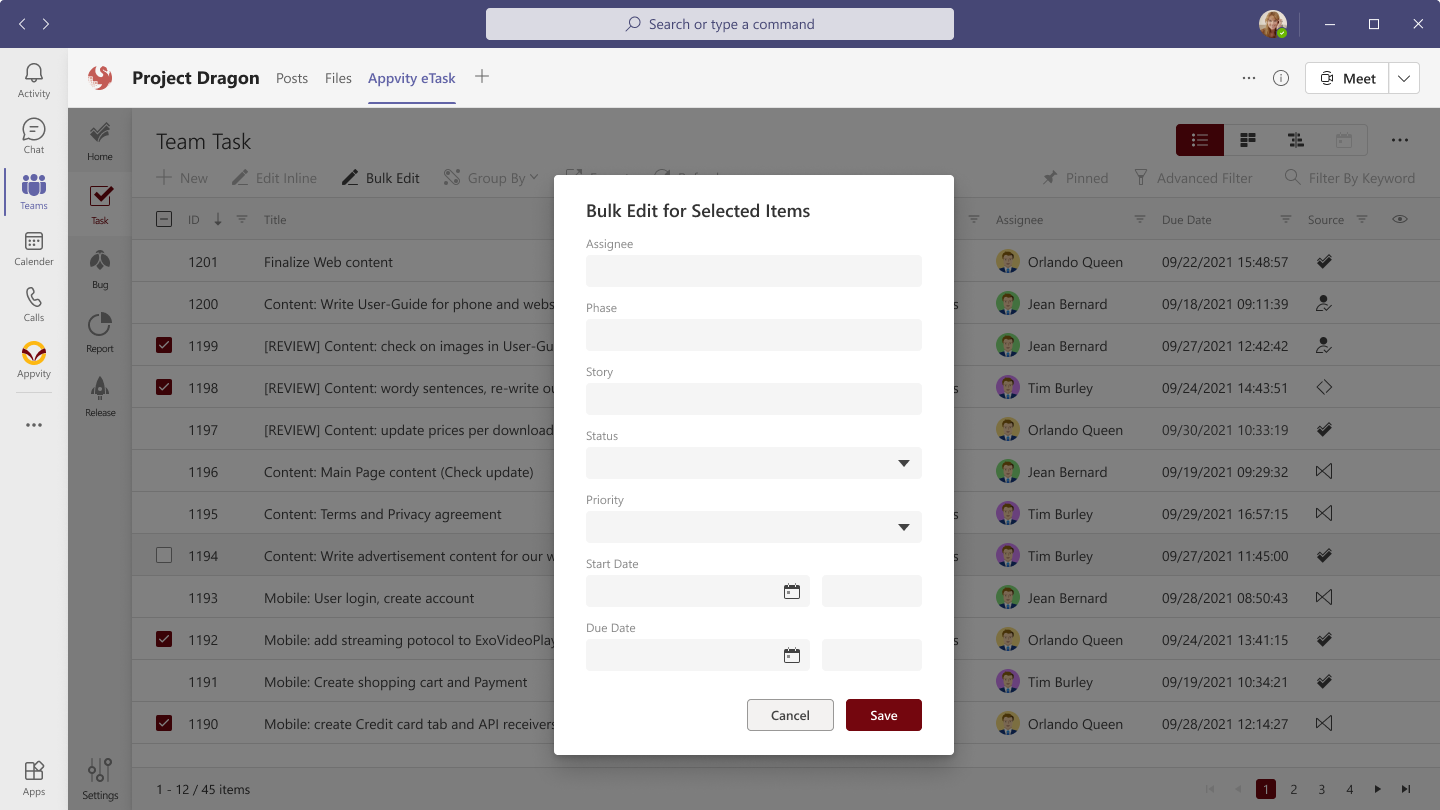Open the Release section in the eTask sidebar
The width and height of the screenshot is (1440, 810).
(x=99, y=394)
